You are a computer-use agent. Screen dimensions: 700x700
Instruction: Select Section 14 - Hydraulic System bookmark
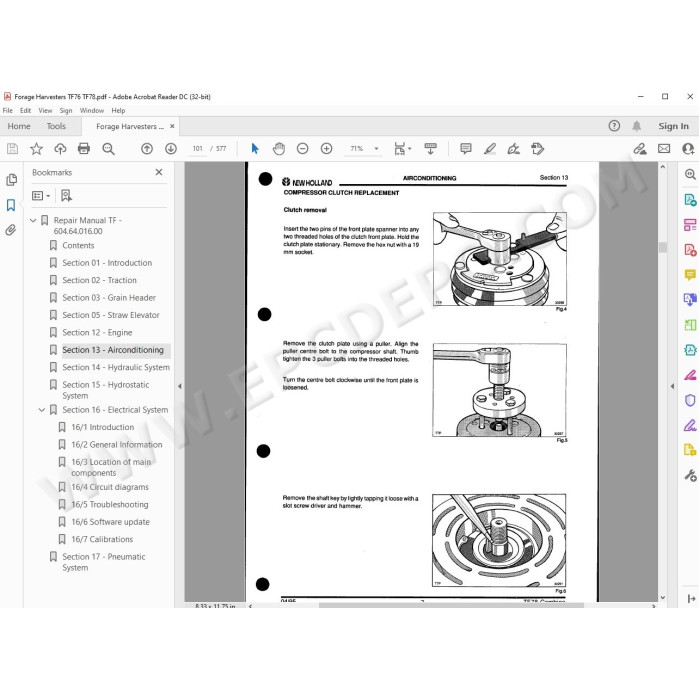[116, 367]
